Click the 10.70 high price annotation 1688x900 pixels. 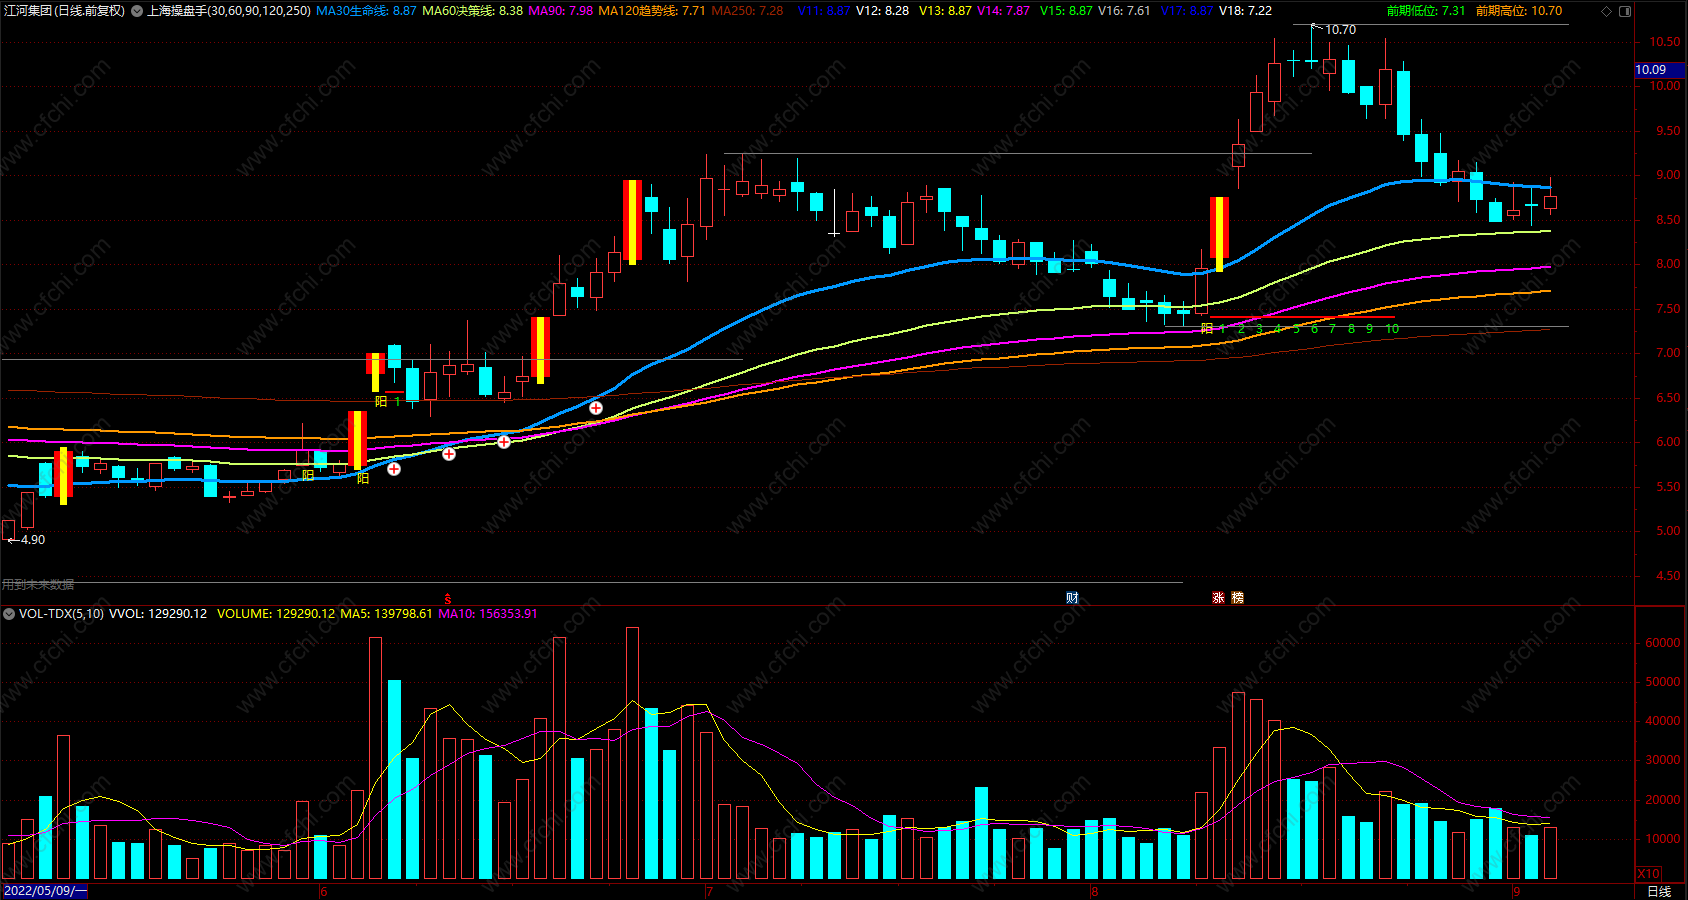[1340, 30]
